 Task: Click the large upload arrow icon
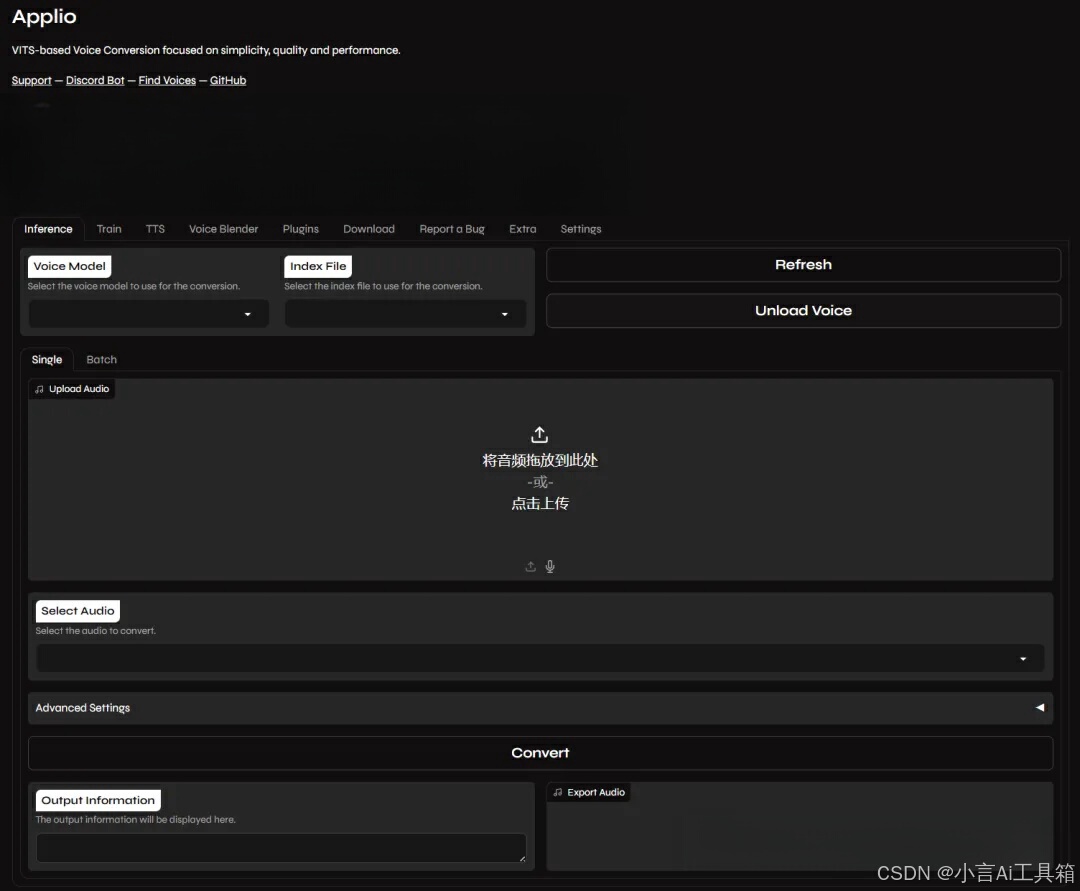[539, 434]
